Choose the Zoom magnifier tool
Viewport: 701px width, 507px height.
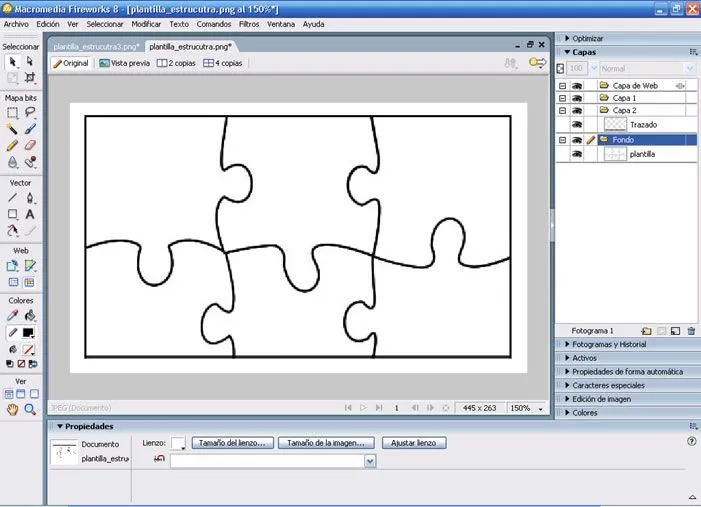[30, 409]
